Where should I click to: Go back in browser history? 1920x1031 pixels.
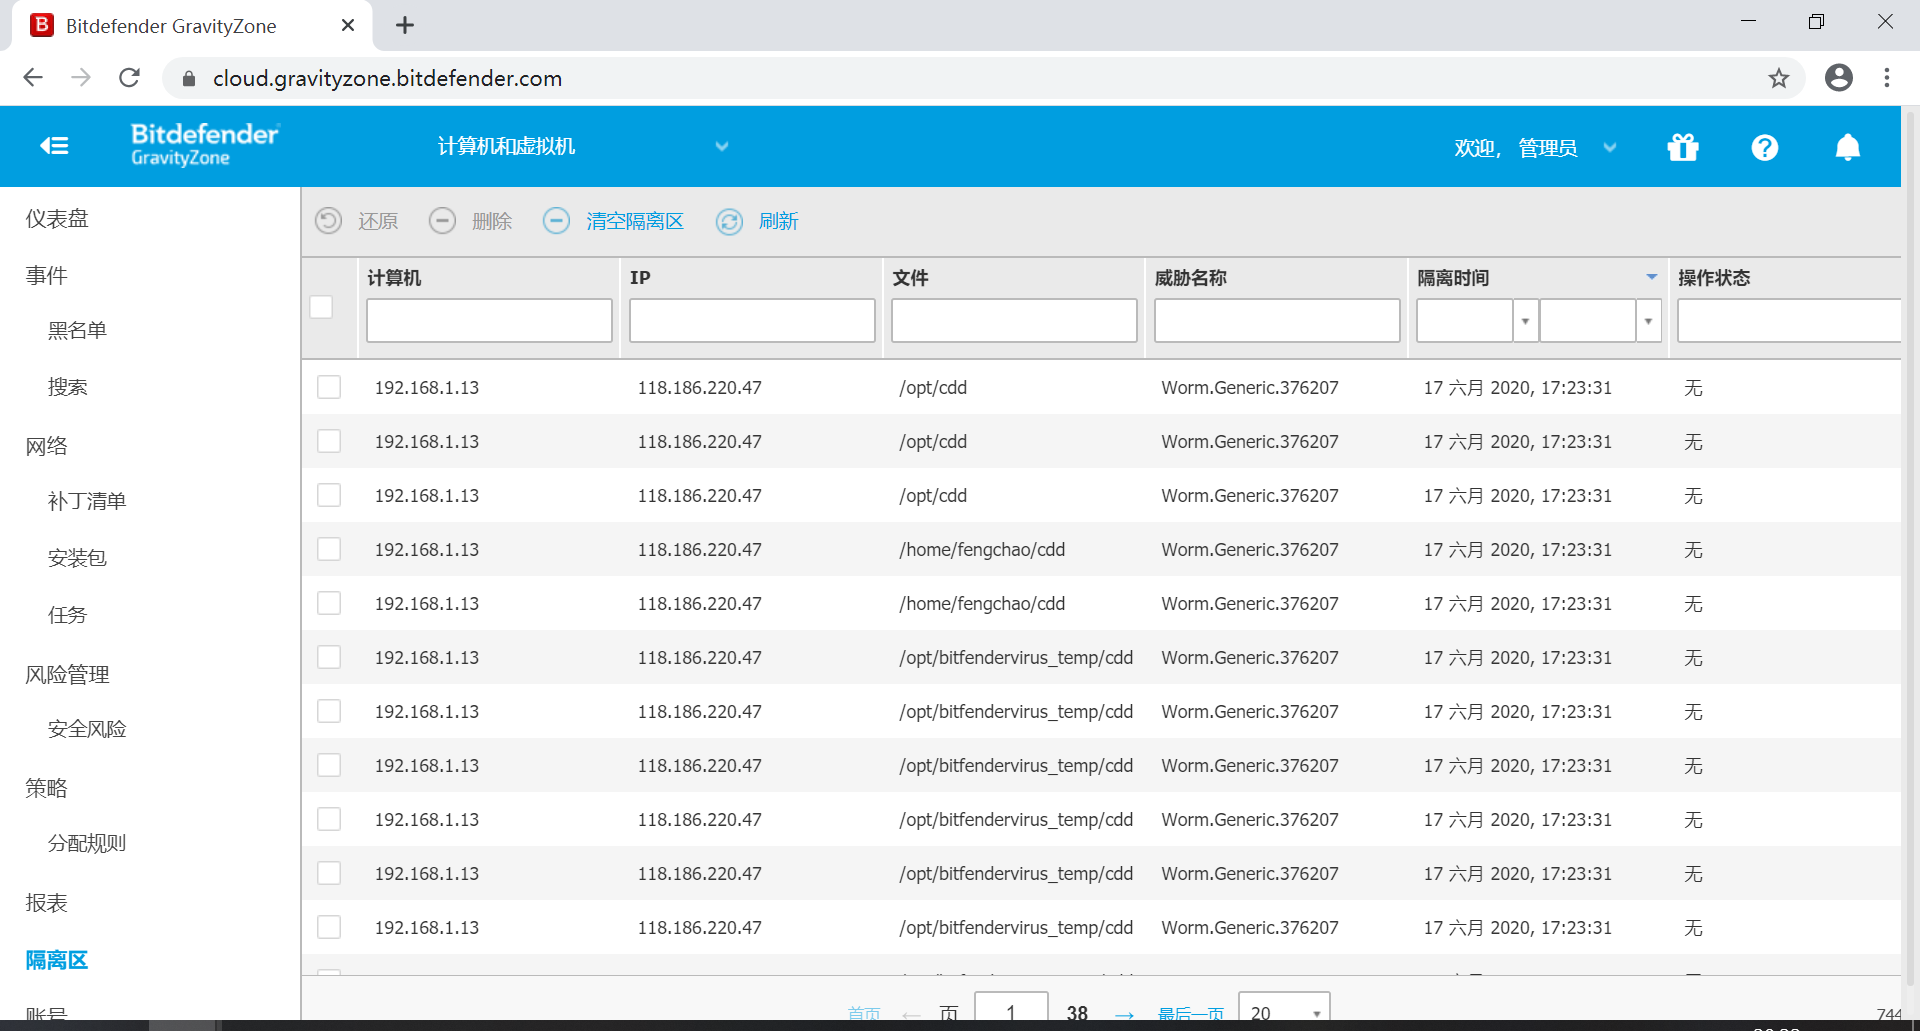pos(33,78)
